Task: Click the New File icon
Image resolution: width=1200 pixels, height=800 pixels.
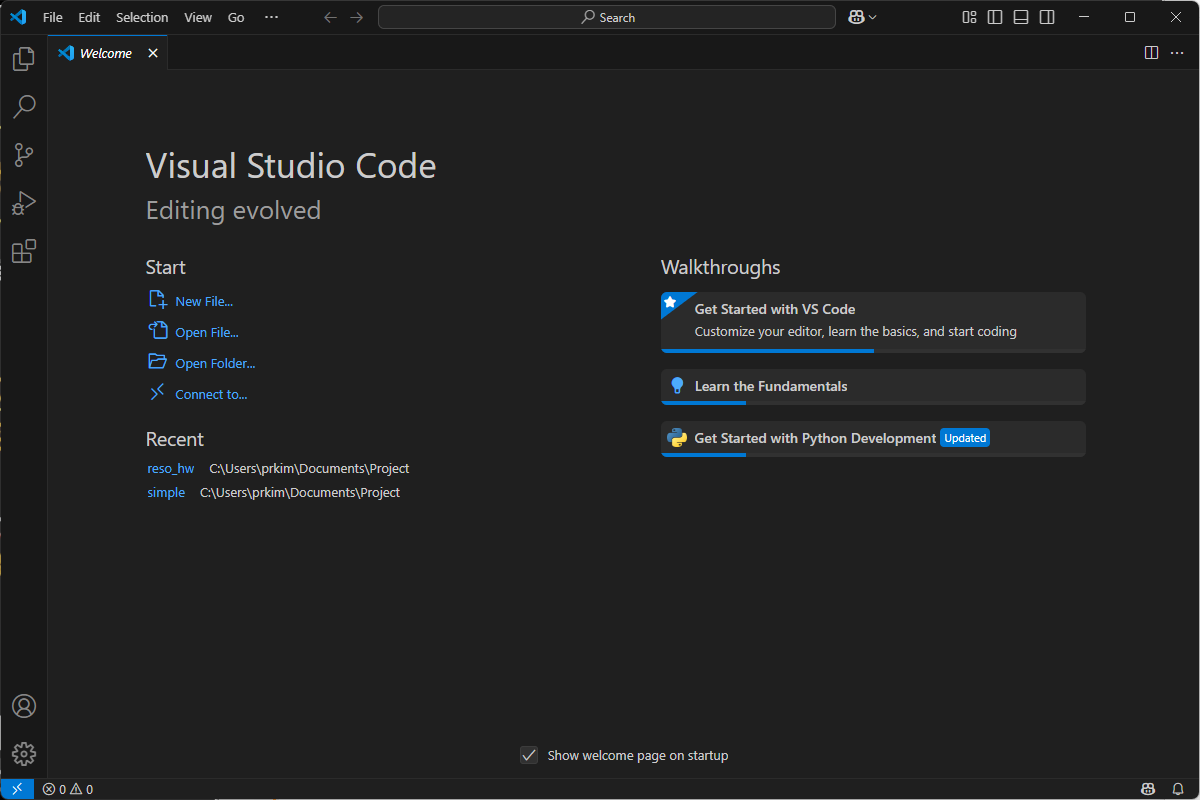Action: [x=157, y=300]
